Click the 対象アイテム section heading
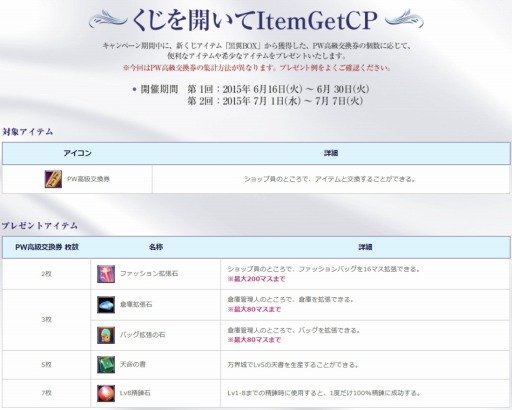The image size is (512, 410). pos(28,132)
